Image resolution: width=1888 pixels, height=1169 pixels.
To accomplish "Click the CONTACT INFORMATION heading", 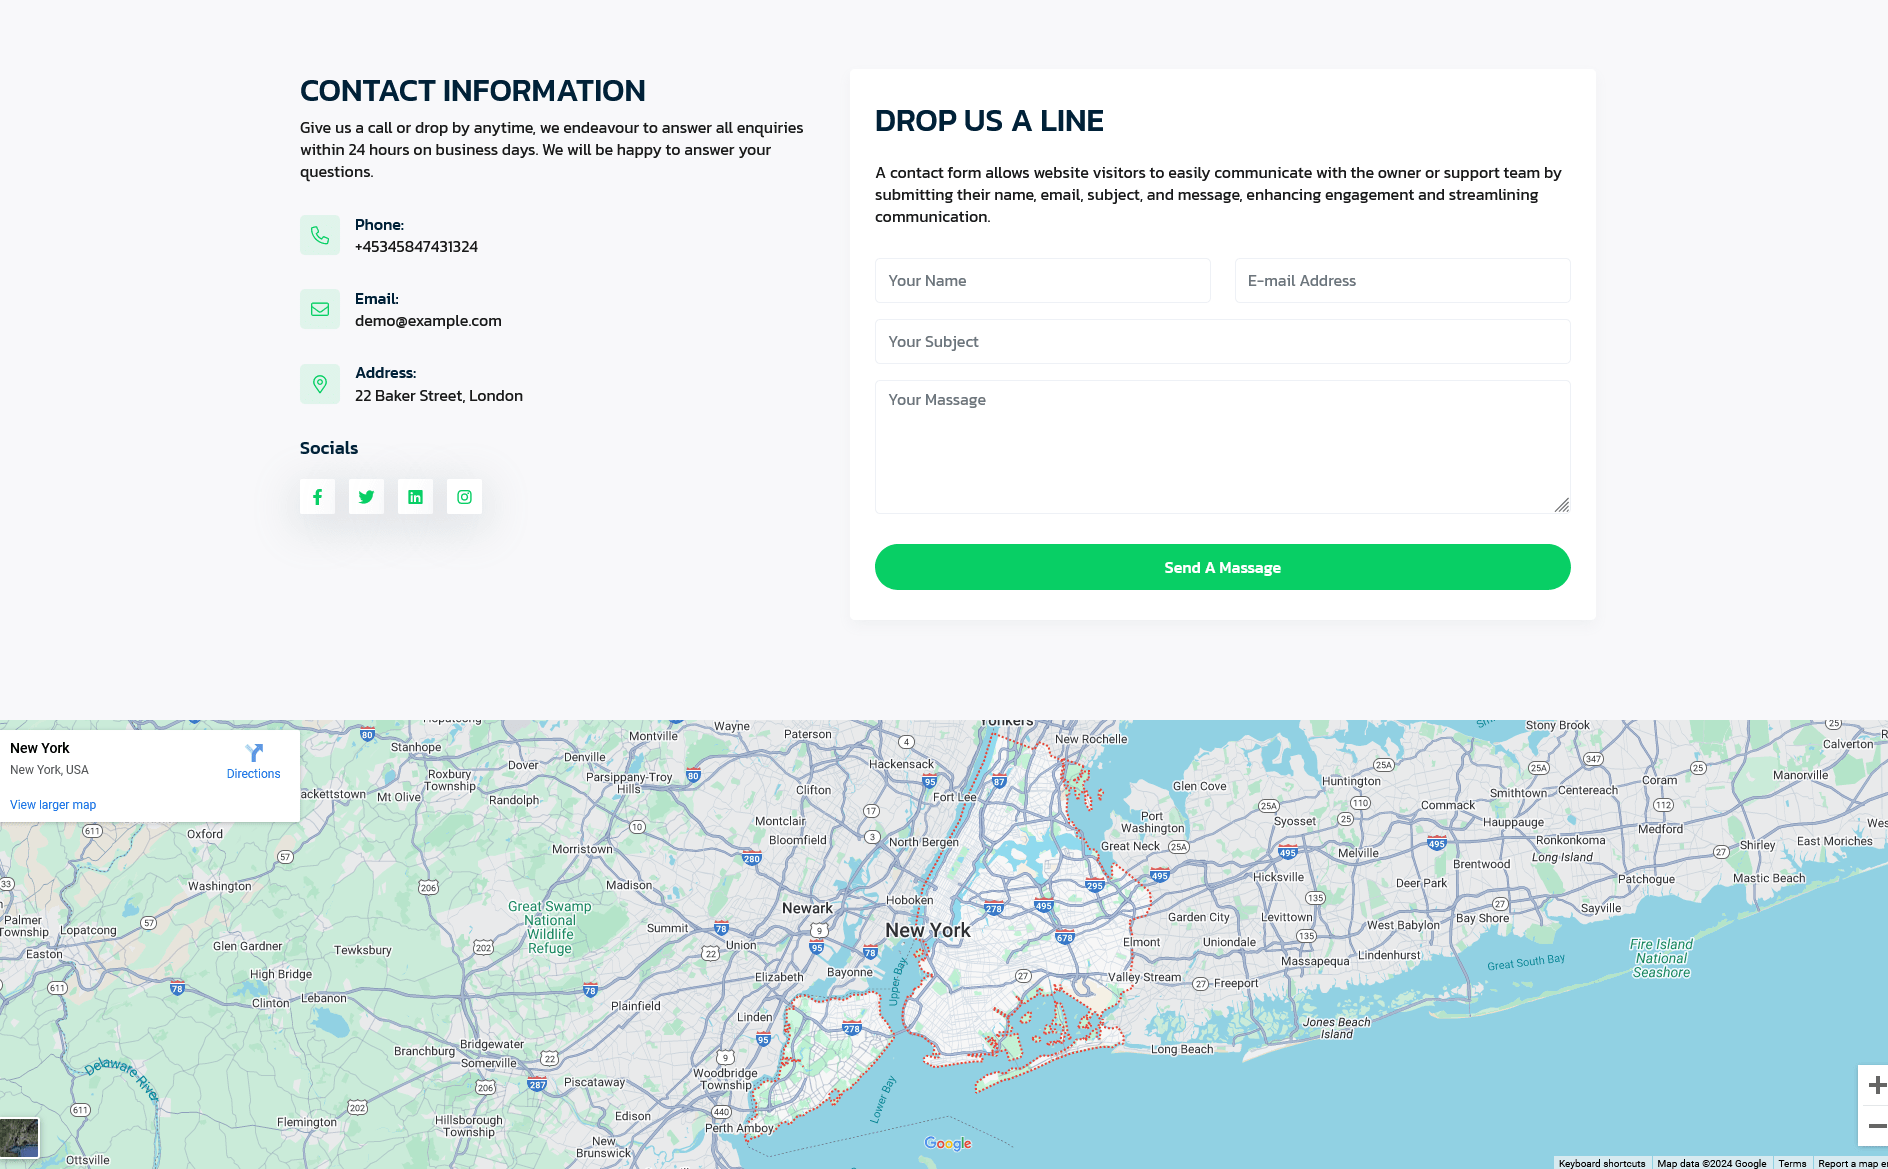I will [x=473, y=91].
